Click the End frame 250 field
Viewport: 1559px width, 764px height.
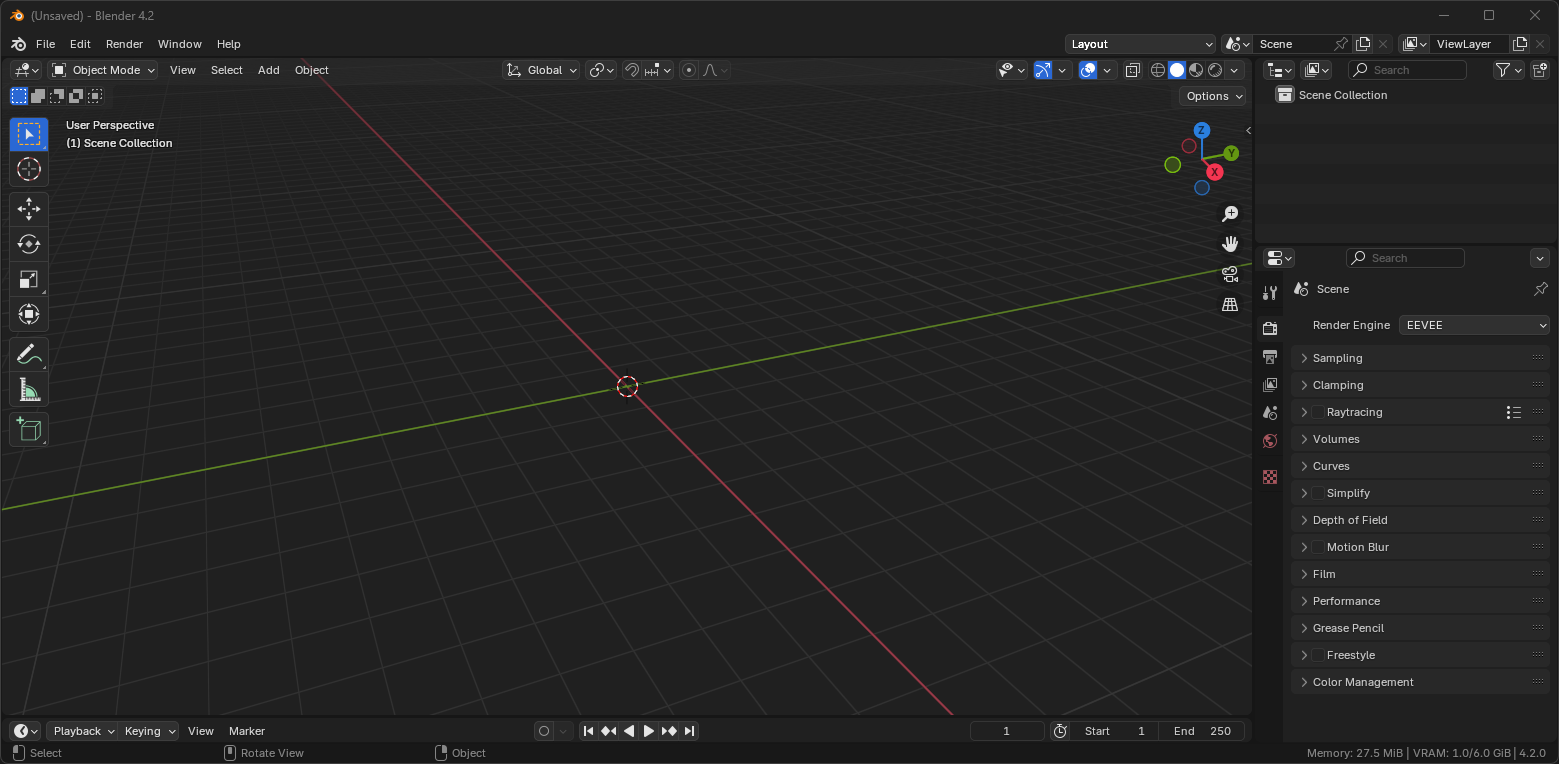(x=1202, y=731)
